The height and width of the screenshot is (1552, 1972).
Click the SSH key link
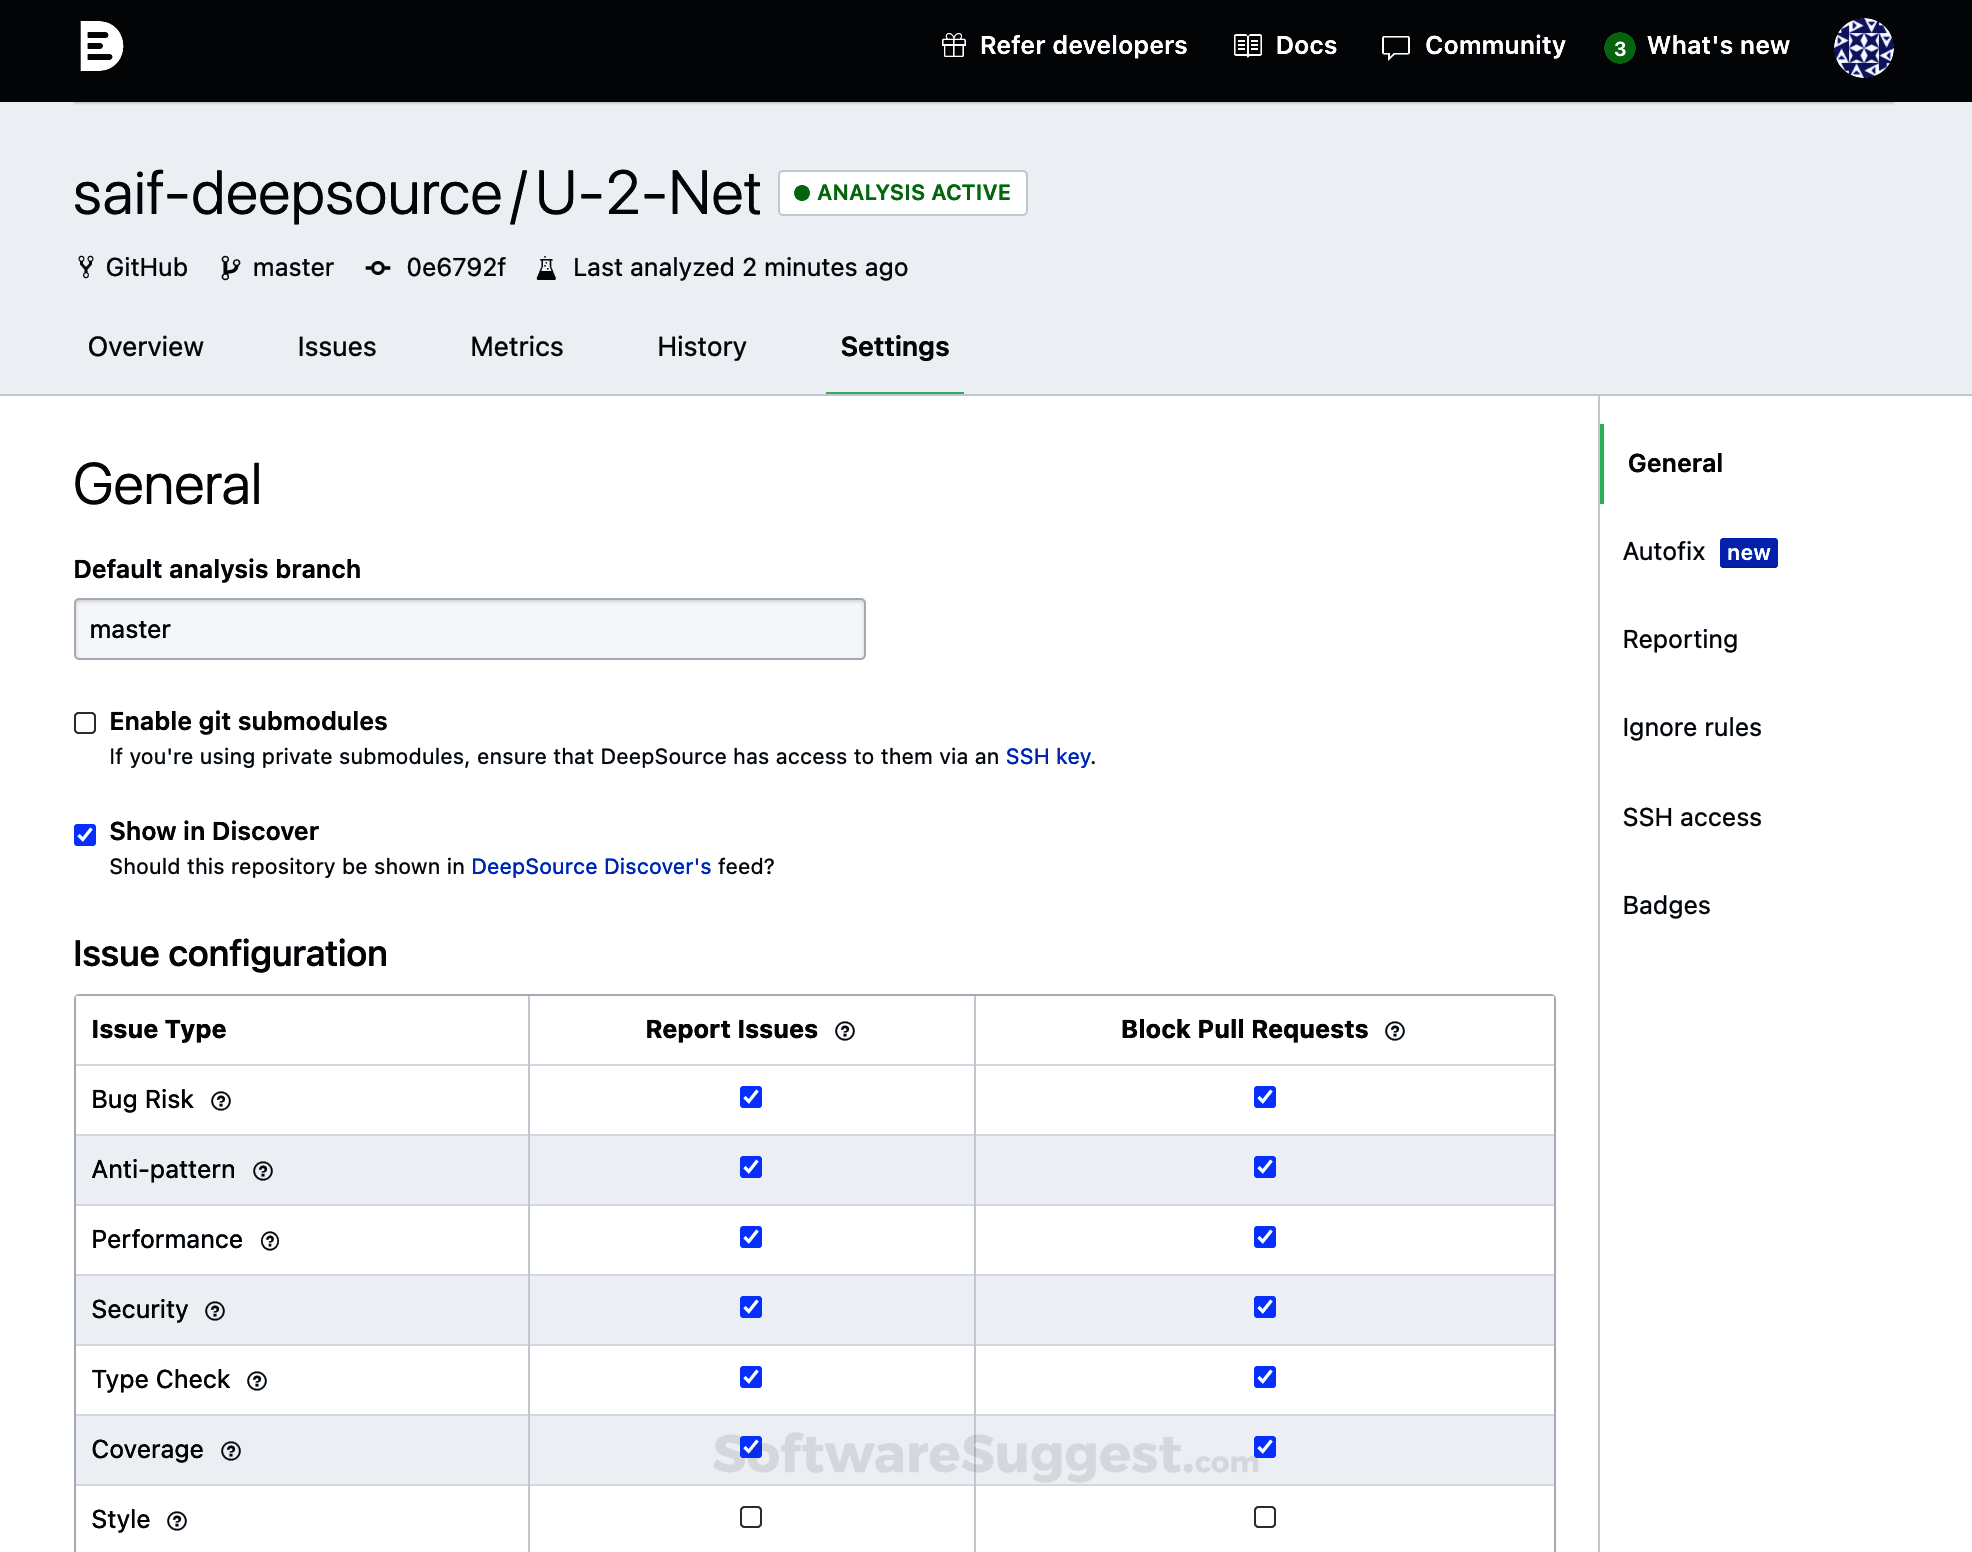pyautogui.click(x=1047, y=757)
